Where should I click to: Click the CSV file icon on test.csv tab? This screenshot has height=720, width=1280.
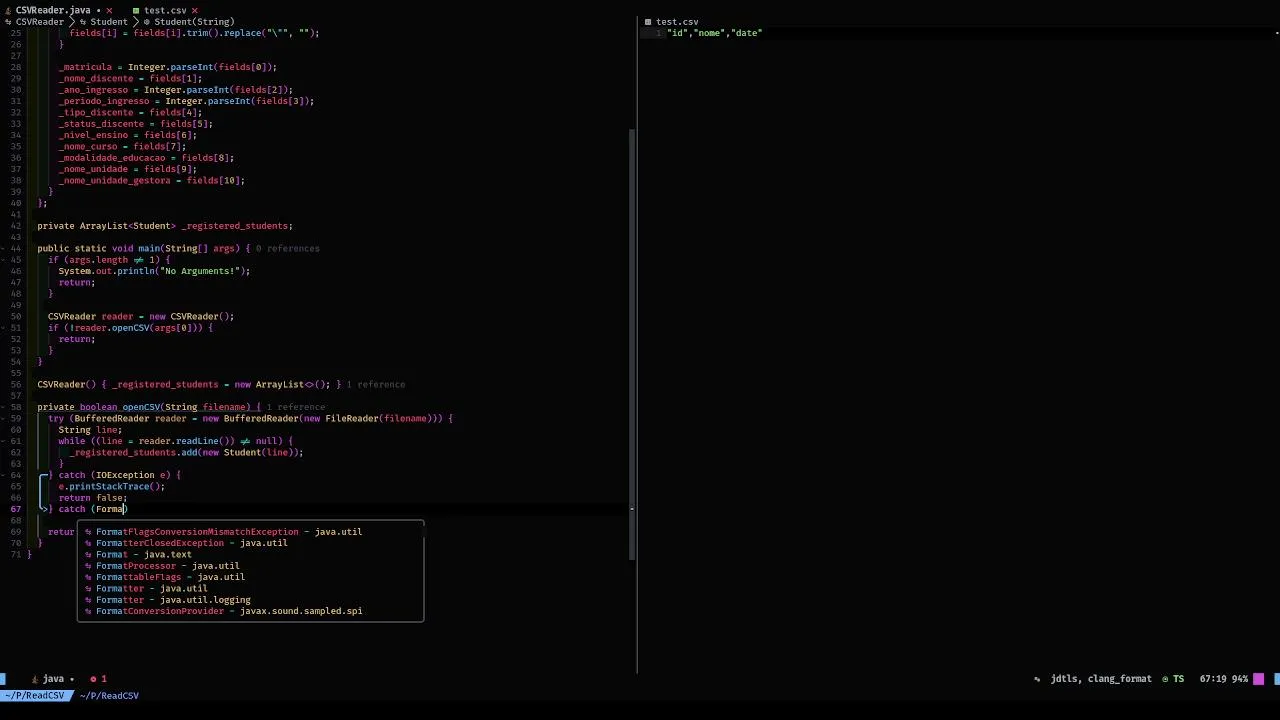pyautogui.click(x=136, y=10)
